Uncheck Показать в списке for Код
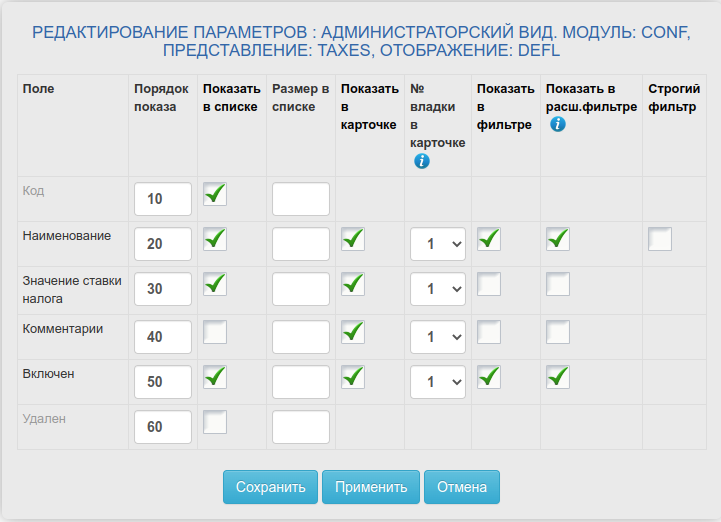 point(214,194)
